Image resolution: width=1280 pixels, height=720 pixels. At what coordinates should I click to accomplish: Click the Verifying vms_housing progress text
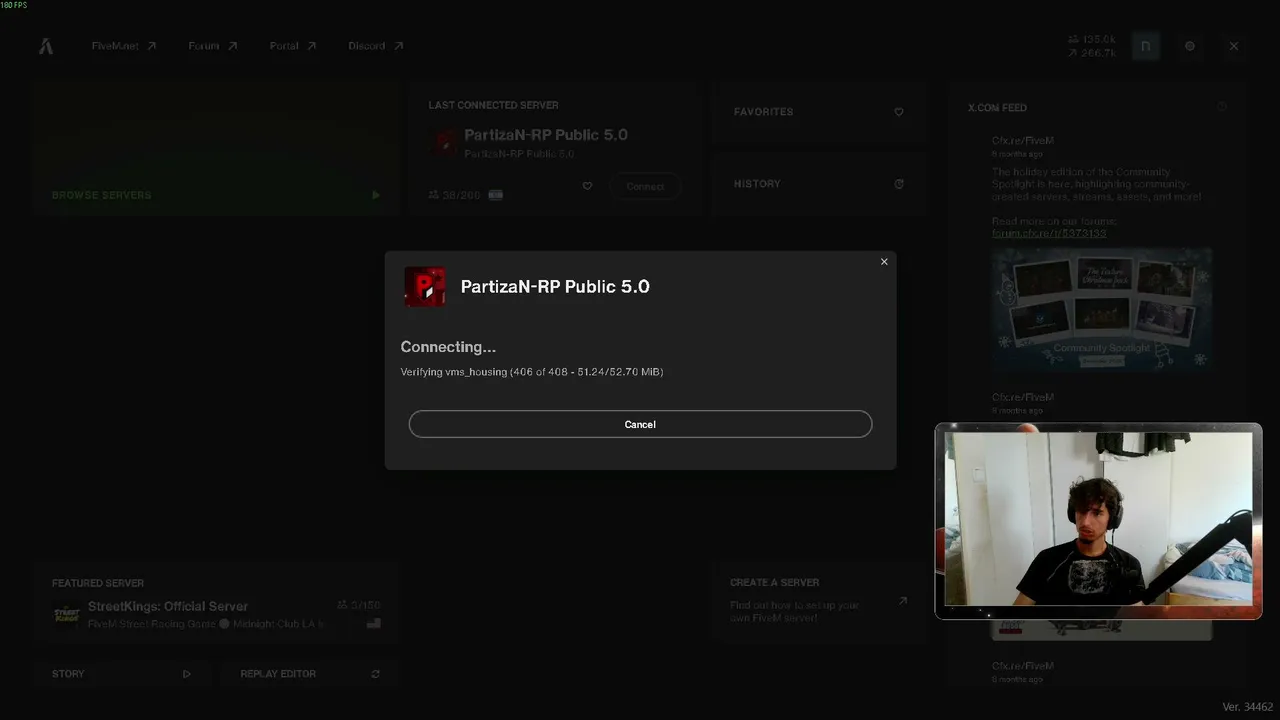(x=532, y=372)
